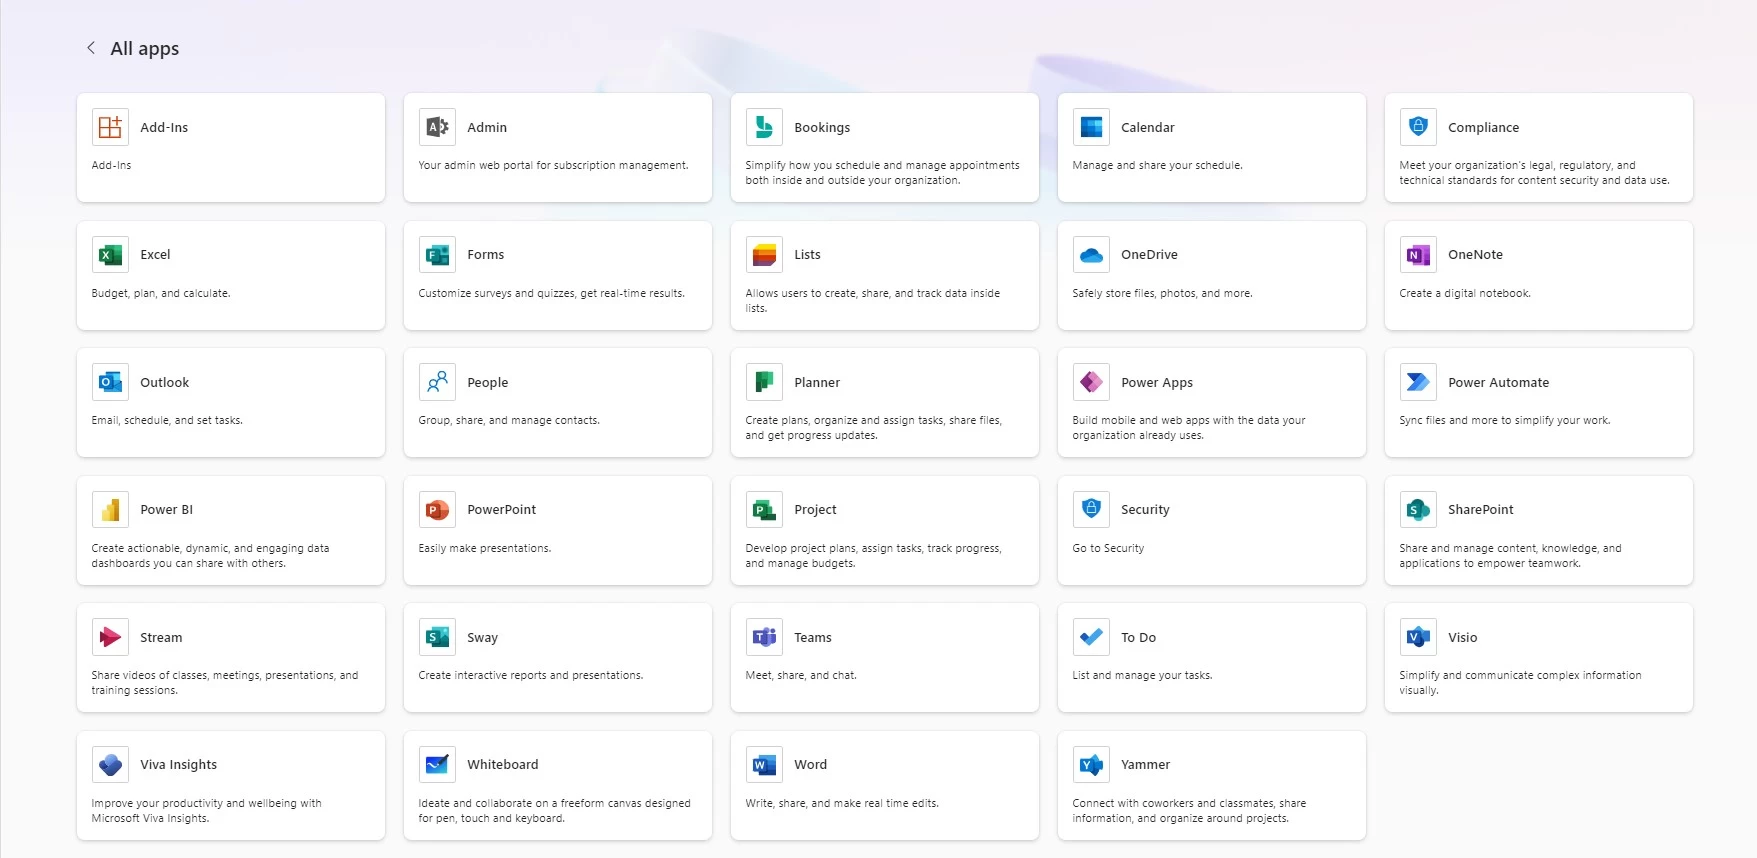Open the Viva Insights icon
The width and height of the screenshot is (1757, 858).
(x=110, y=765)
